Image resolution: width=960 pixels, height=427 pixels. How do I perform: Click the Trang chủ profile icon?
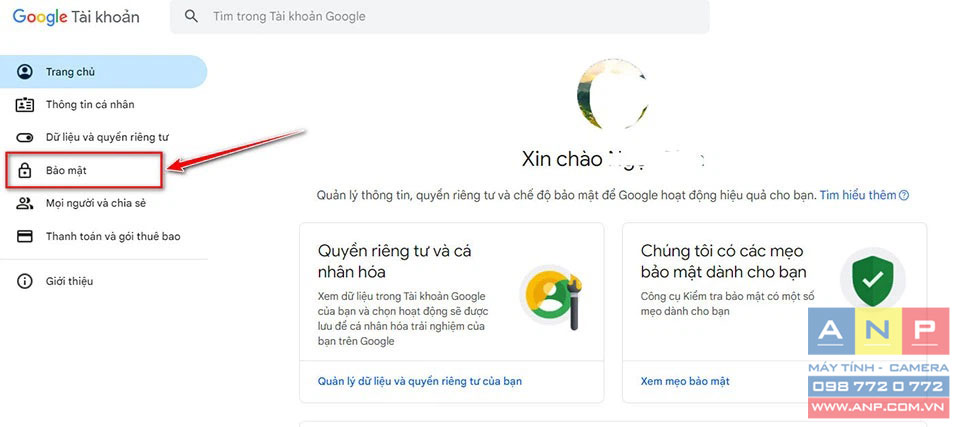pos(24,72)
